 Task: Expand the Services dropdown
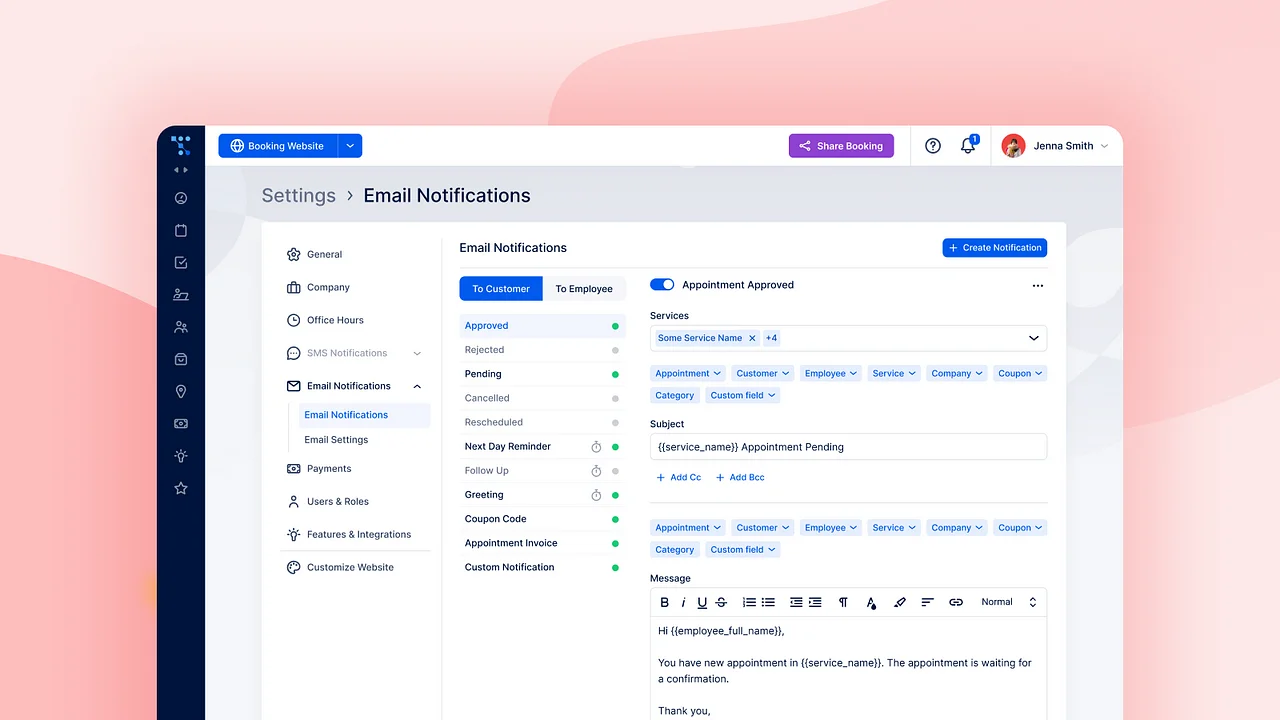pyautogui.click(x=1033, y=338)
